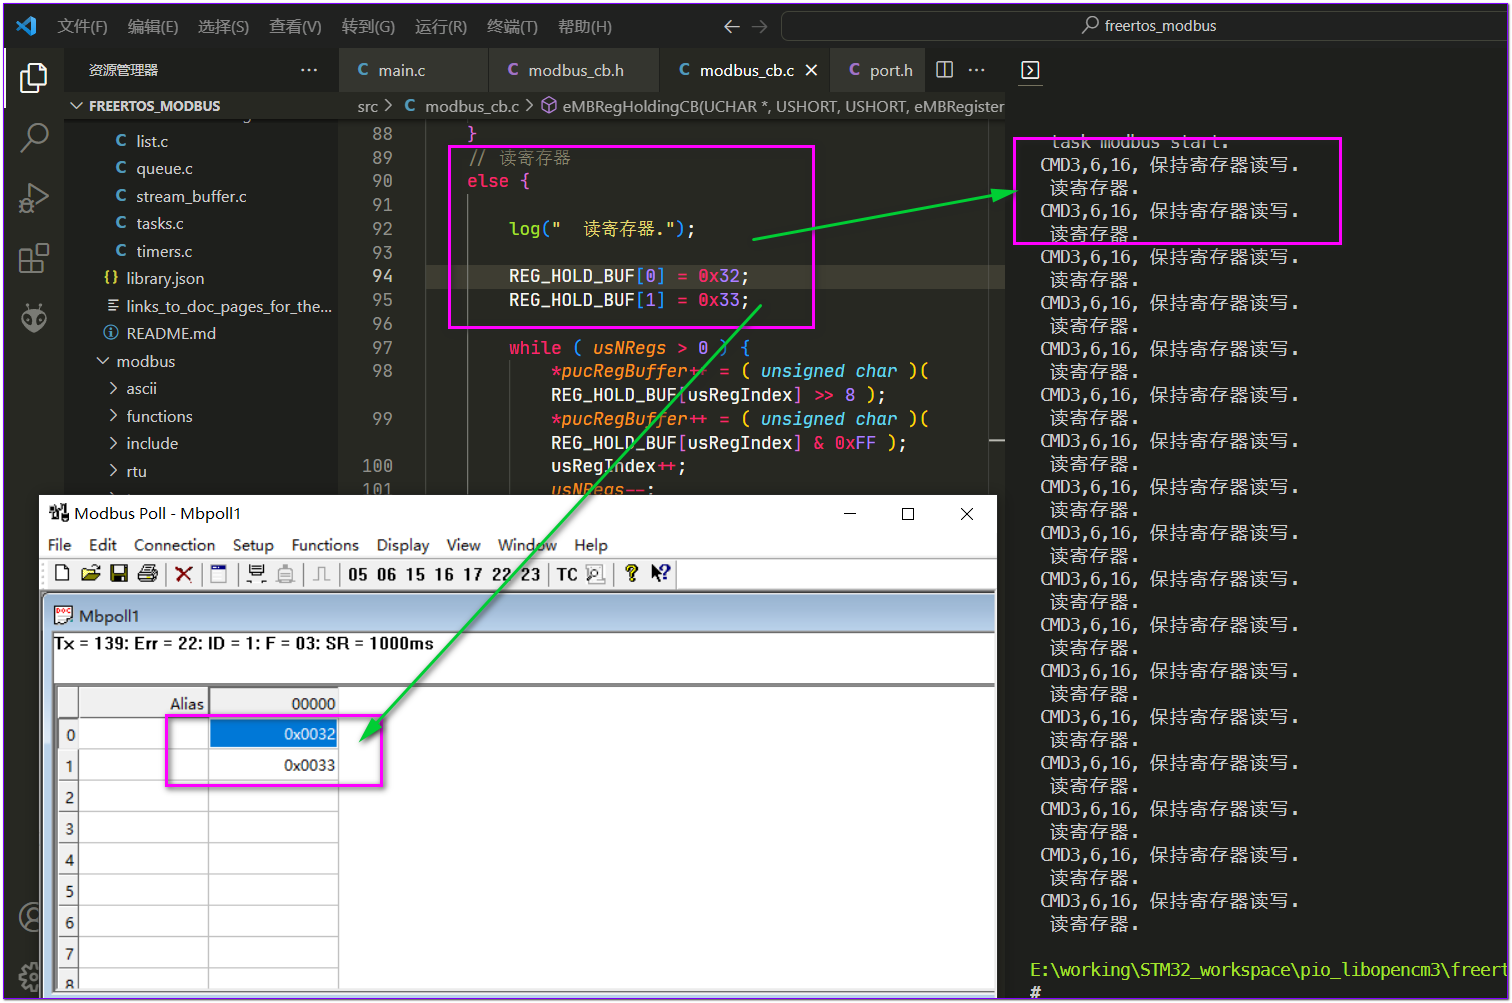
Task: Open Modbus Poll Display menu
Action: [403, 545]
